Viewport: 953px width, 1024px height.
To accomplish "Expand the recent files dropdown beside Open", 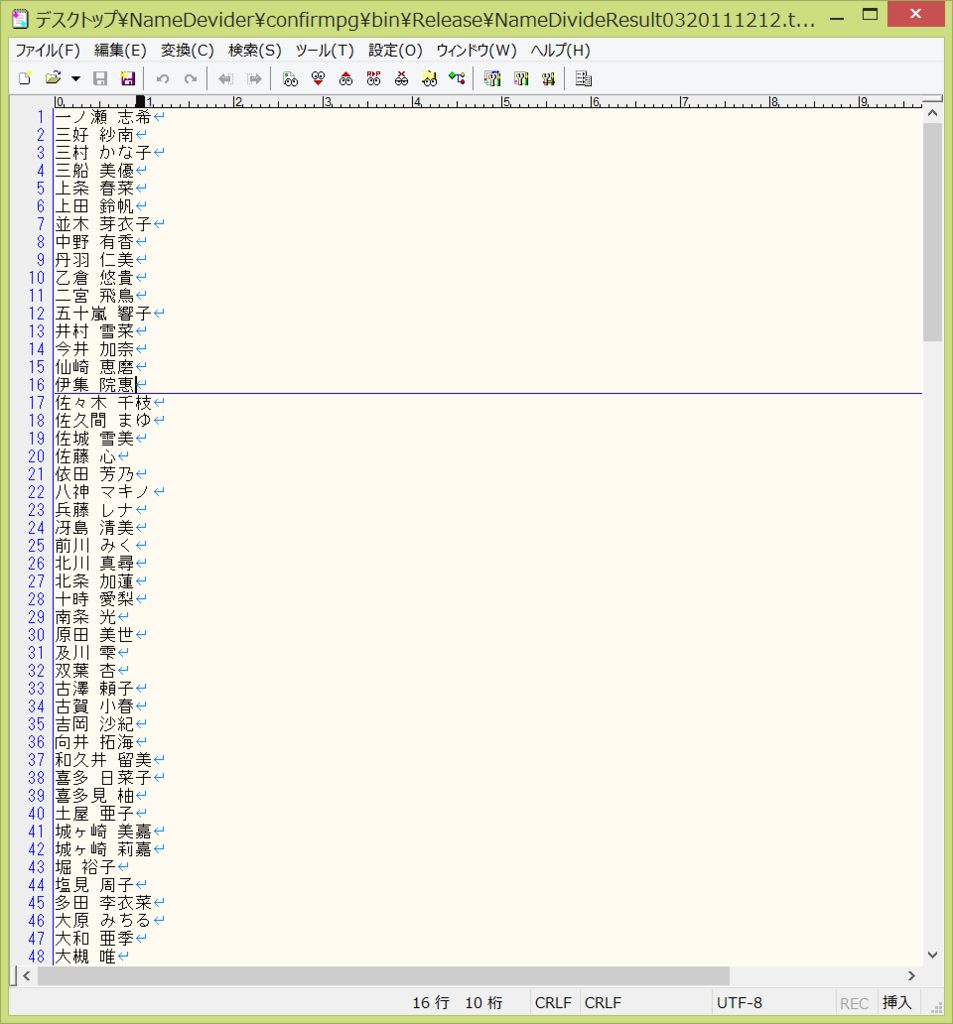I will tap(76, 79).
